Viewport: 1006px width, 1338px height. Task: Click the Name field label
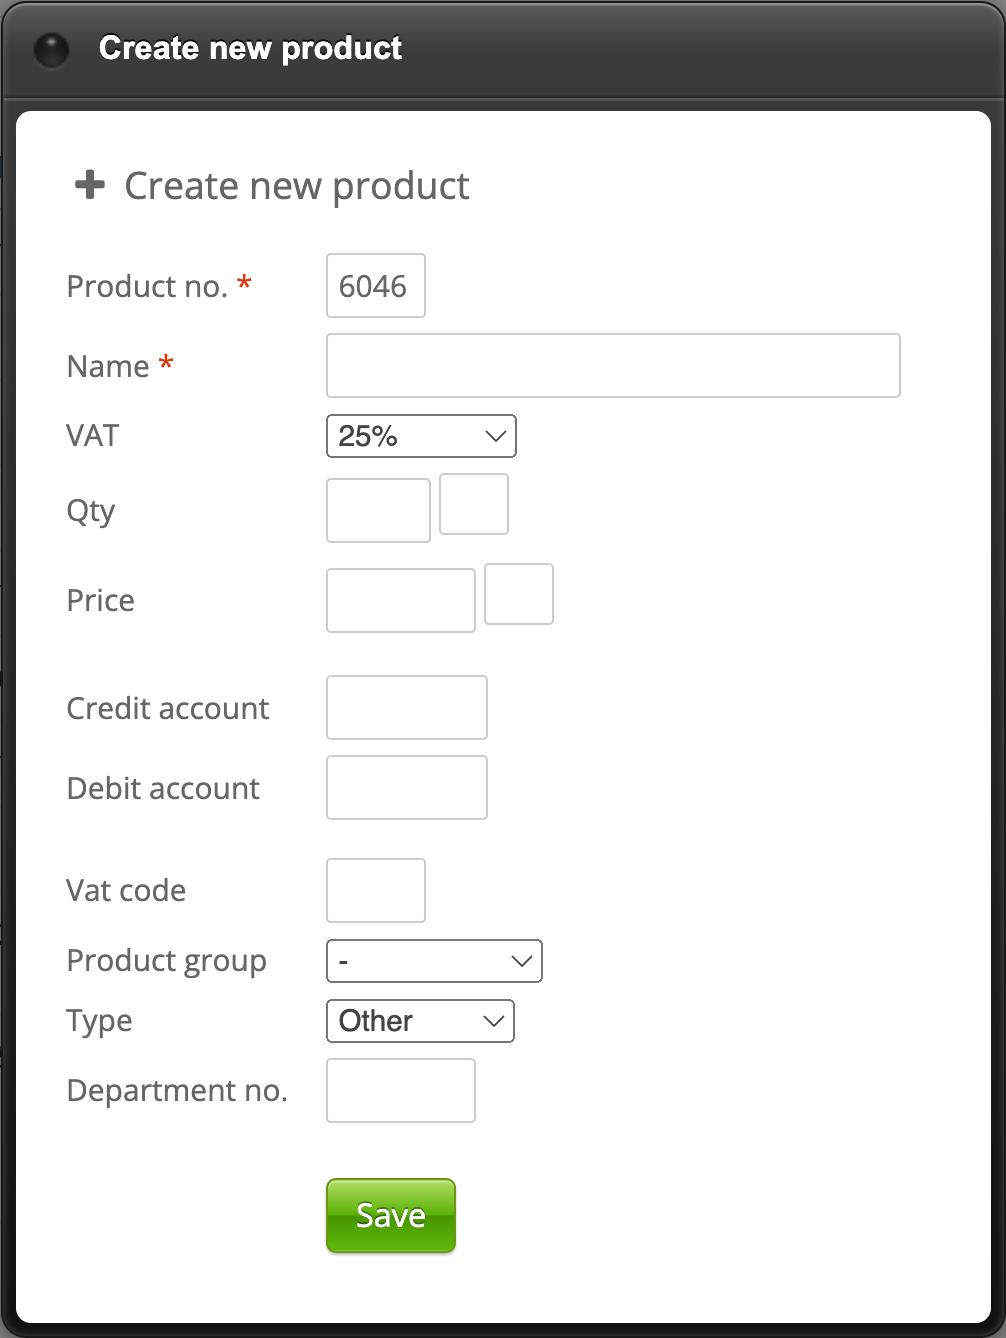[x=107, y=366]
